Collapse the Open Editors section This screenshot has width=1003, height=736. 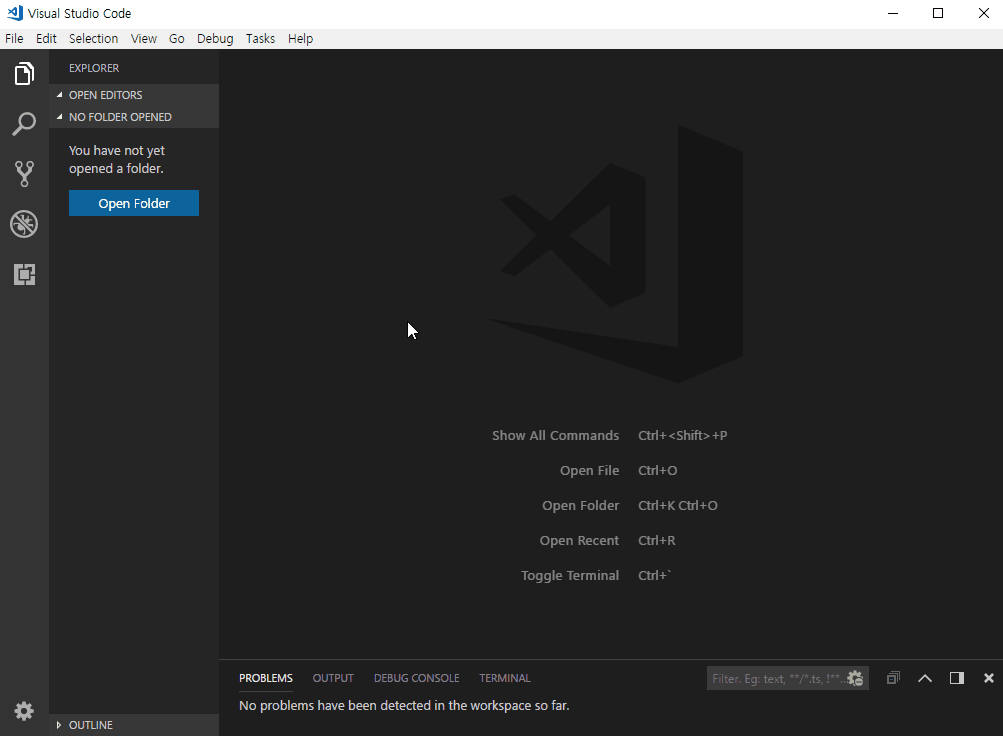134,95
